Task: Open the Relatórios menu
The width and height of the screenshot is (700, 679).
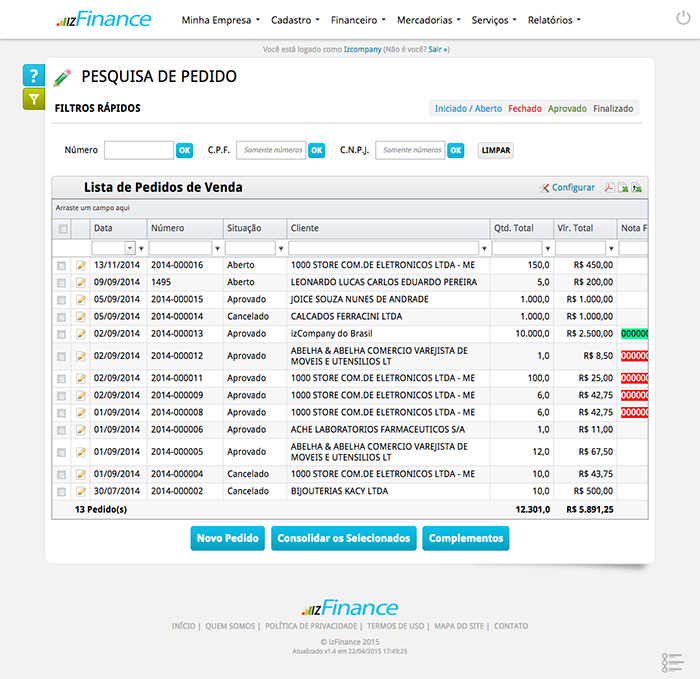Action: [x=553, y=20]
